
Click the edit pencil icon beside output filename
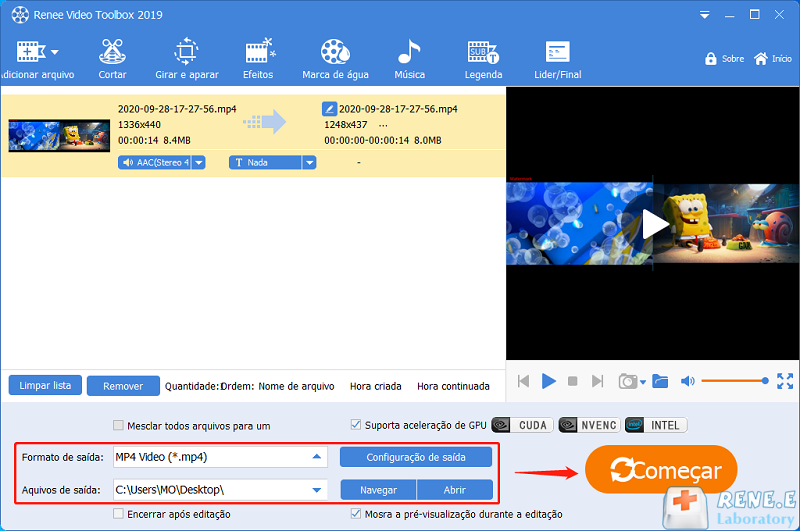329,109
